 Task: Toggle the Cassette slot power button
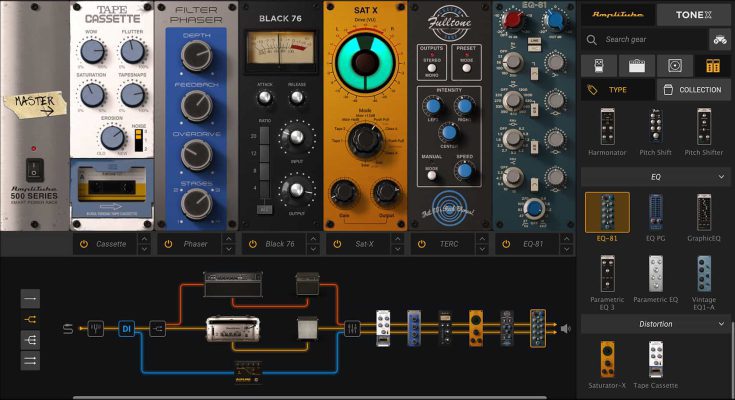[84, 244]
